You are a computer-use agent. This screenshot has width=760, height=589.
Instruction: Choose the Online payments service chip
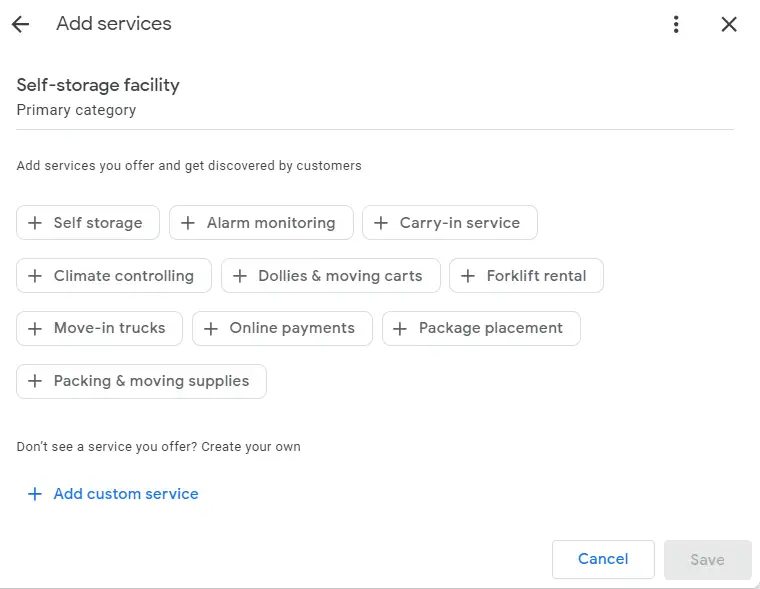pos(282,328)
